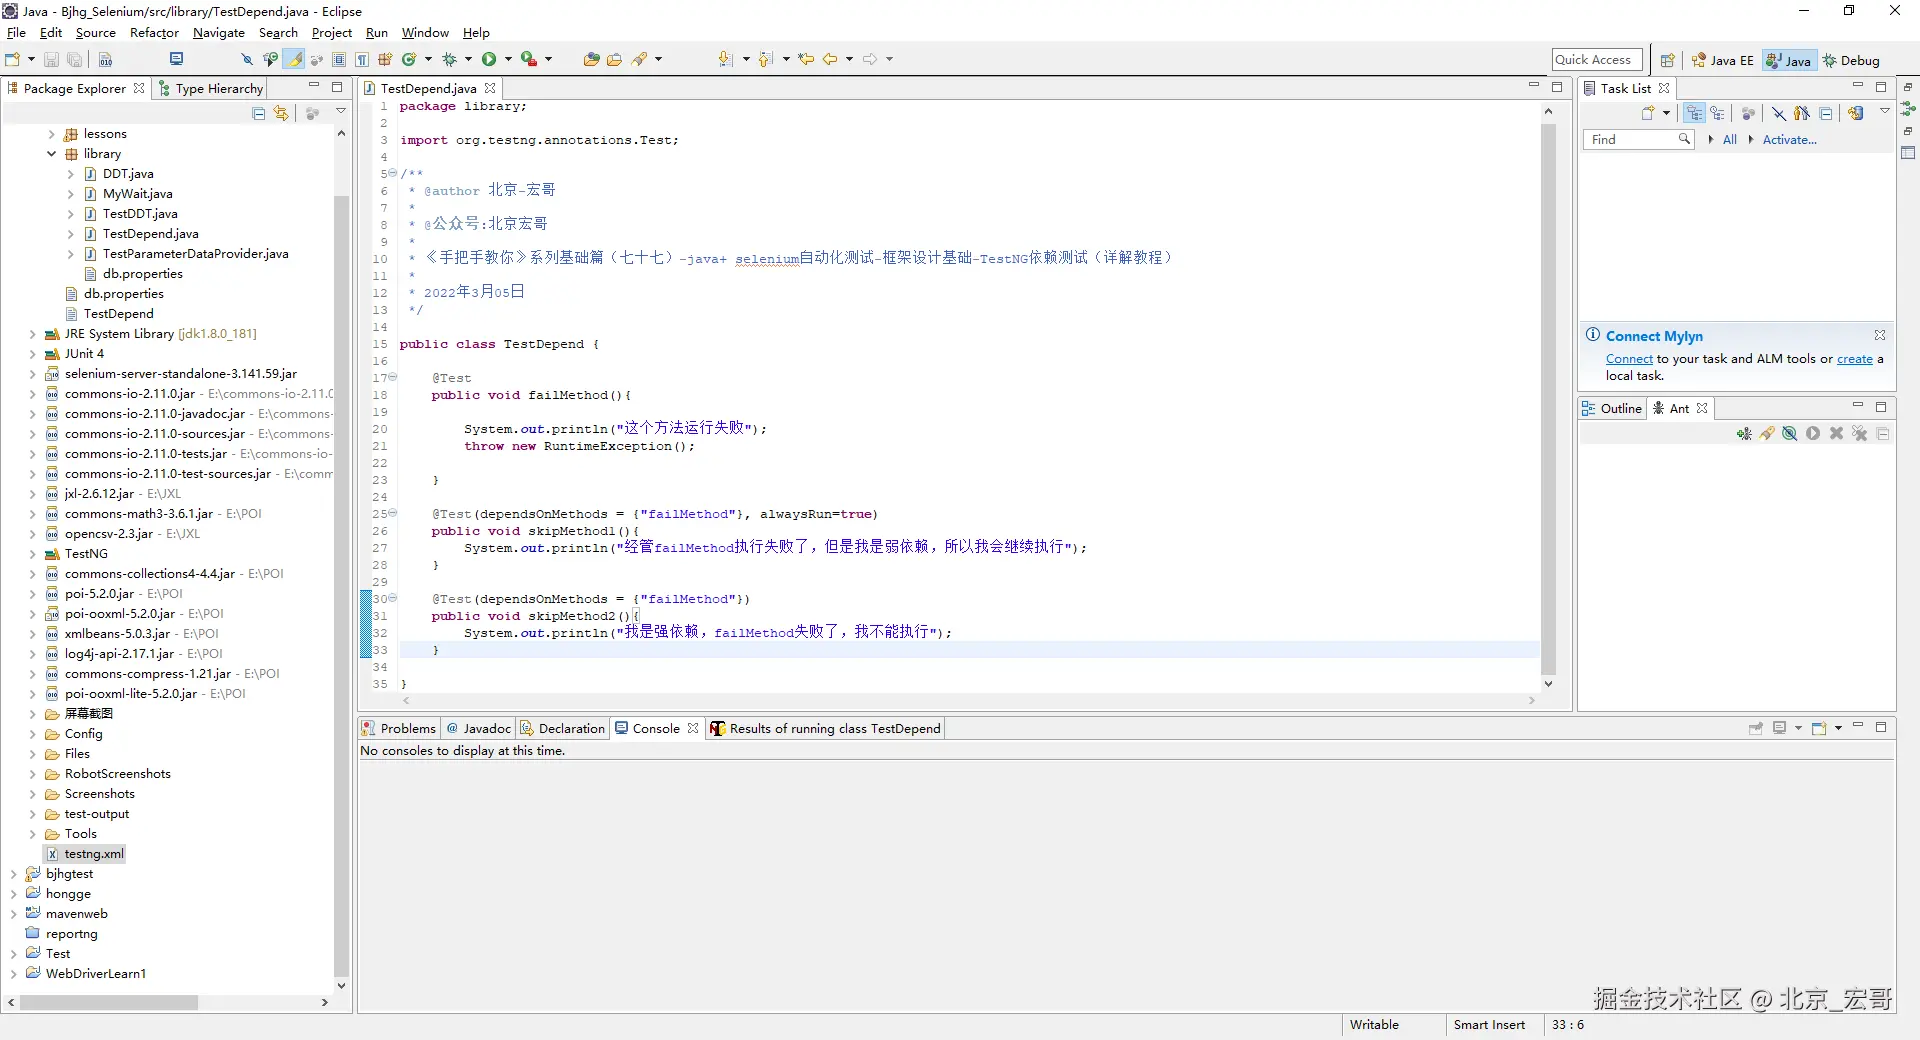Open the Refactor menu

[x=154, y=33]
